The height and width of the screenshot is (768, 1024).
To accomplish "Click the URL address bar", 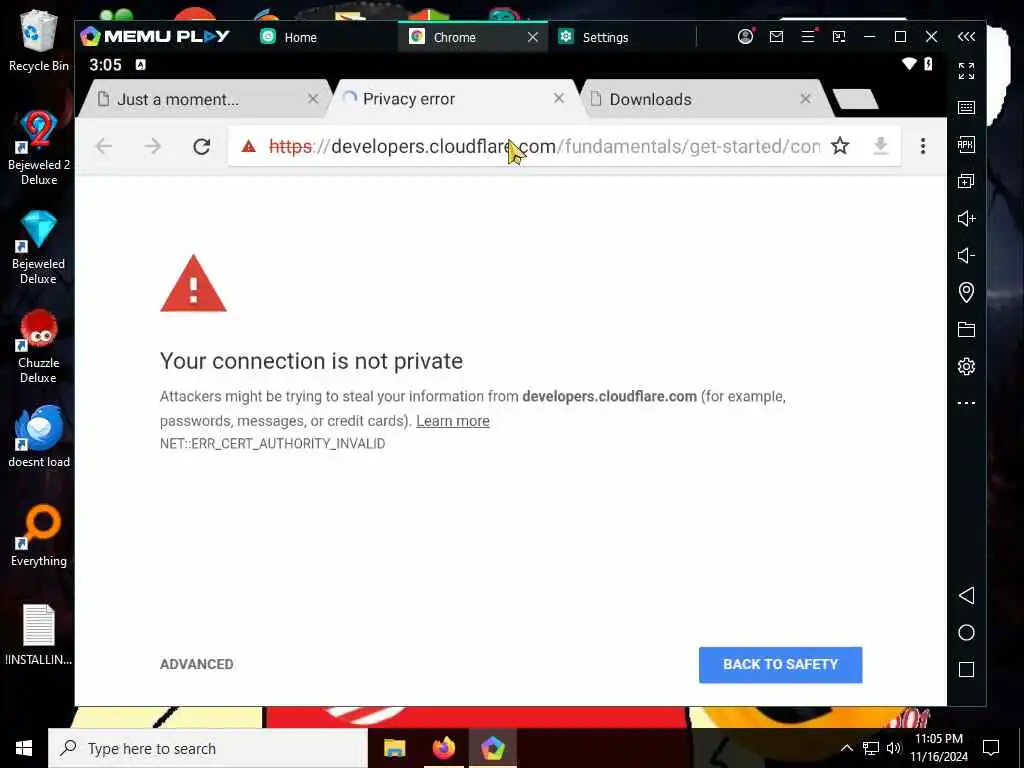I will 543,146.
